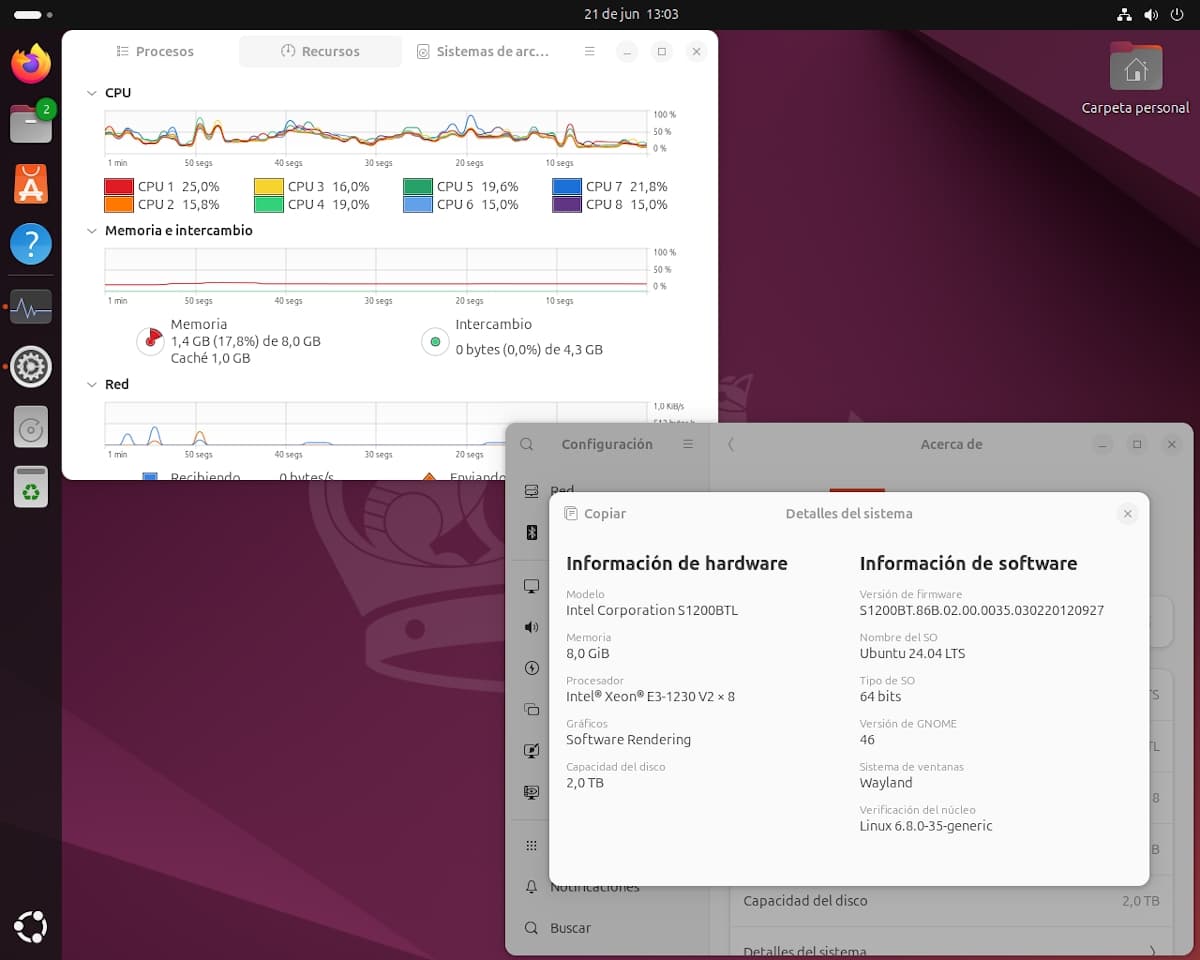The image size is (1200, 960).
Task: Change the CPU 7 blue color swatch
Action: pos(567,186)
